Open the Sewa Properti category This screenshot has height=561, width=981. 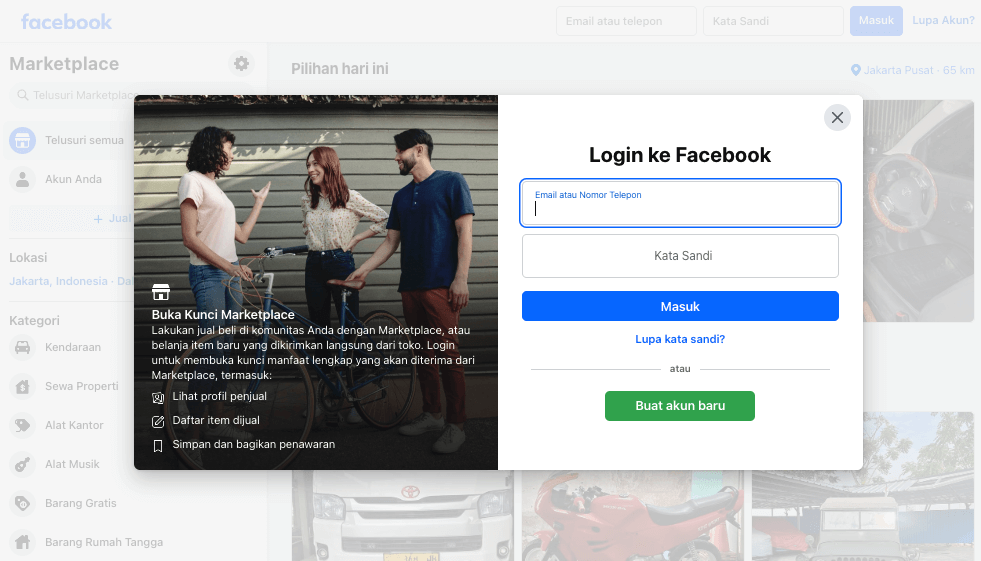81,387
